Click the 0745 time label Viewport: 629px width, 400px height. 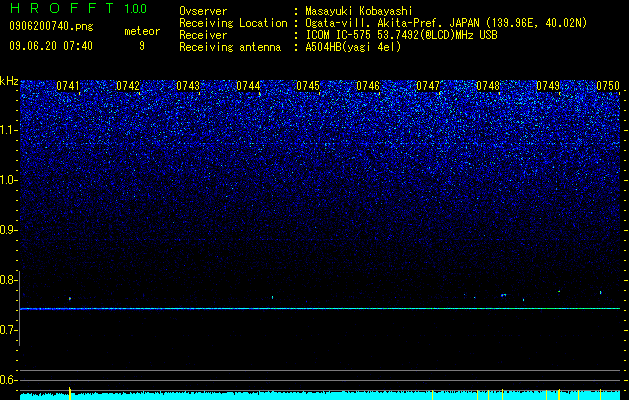pyautogui.click(x=308, y=86)
